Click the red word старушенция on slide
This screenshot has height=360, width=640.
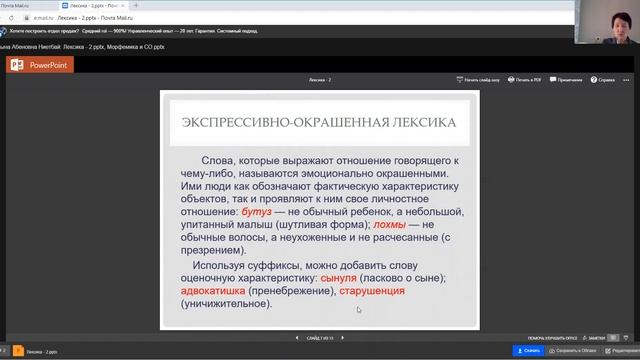coord(372,291)
